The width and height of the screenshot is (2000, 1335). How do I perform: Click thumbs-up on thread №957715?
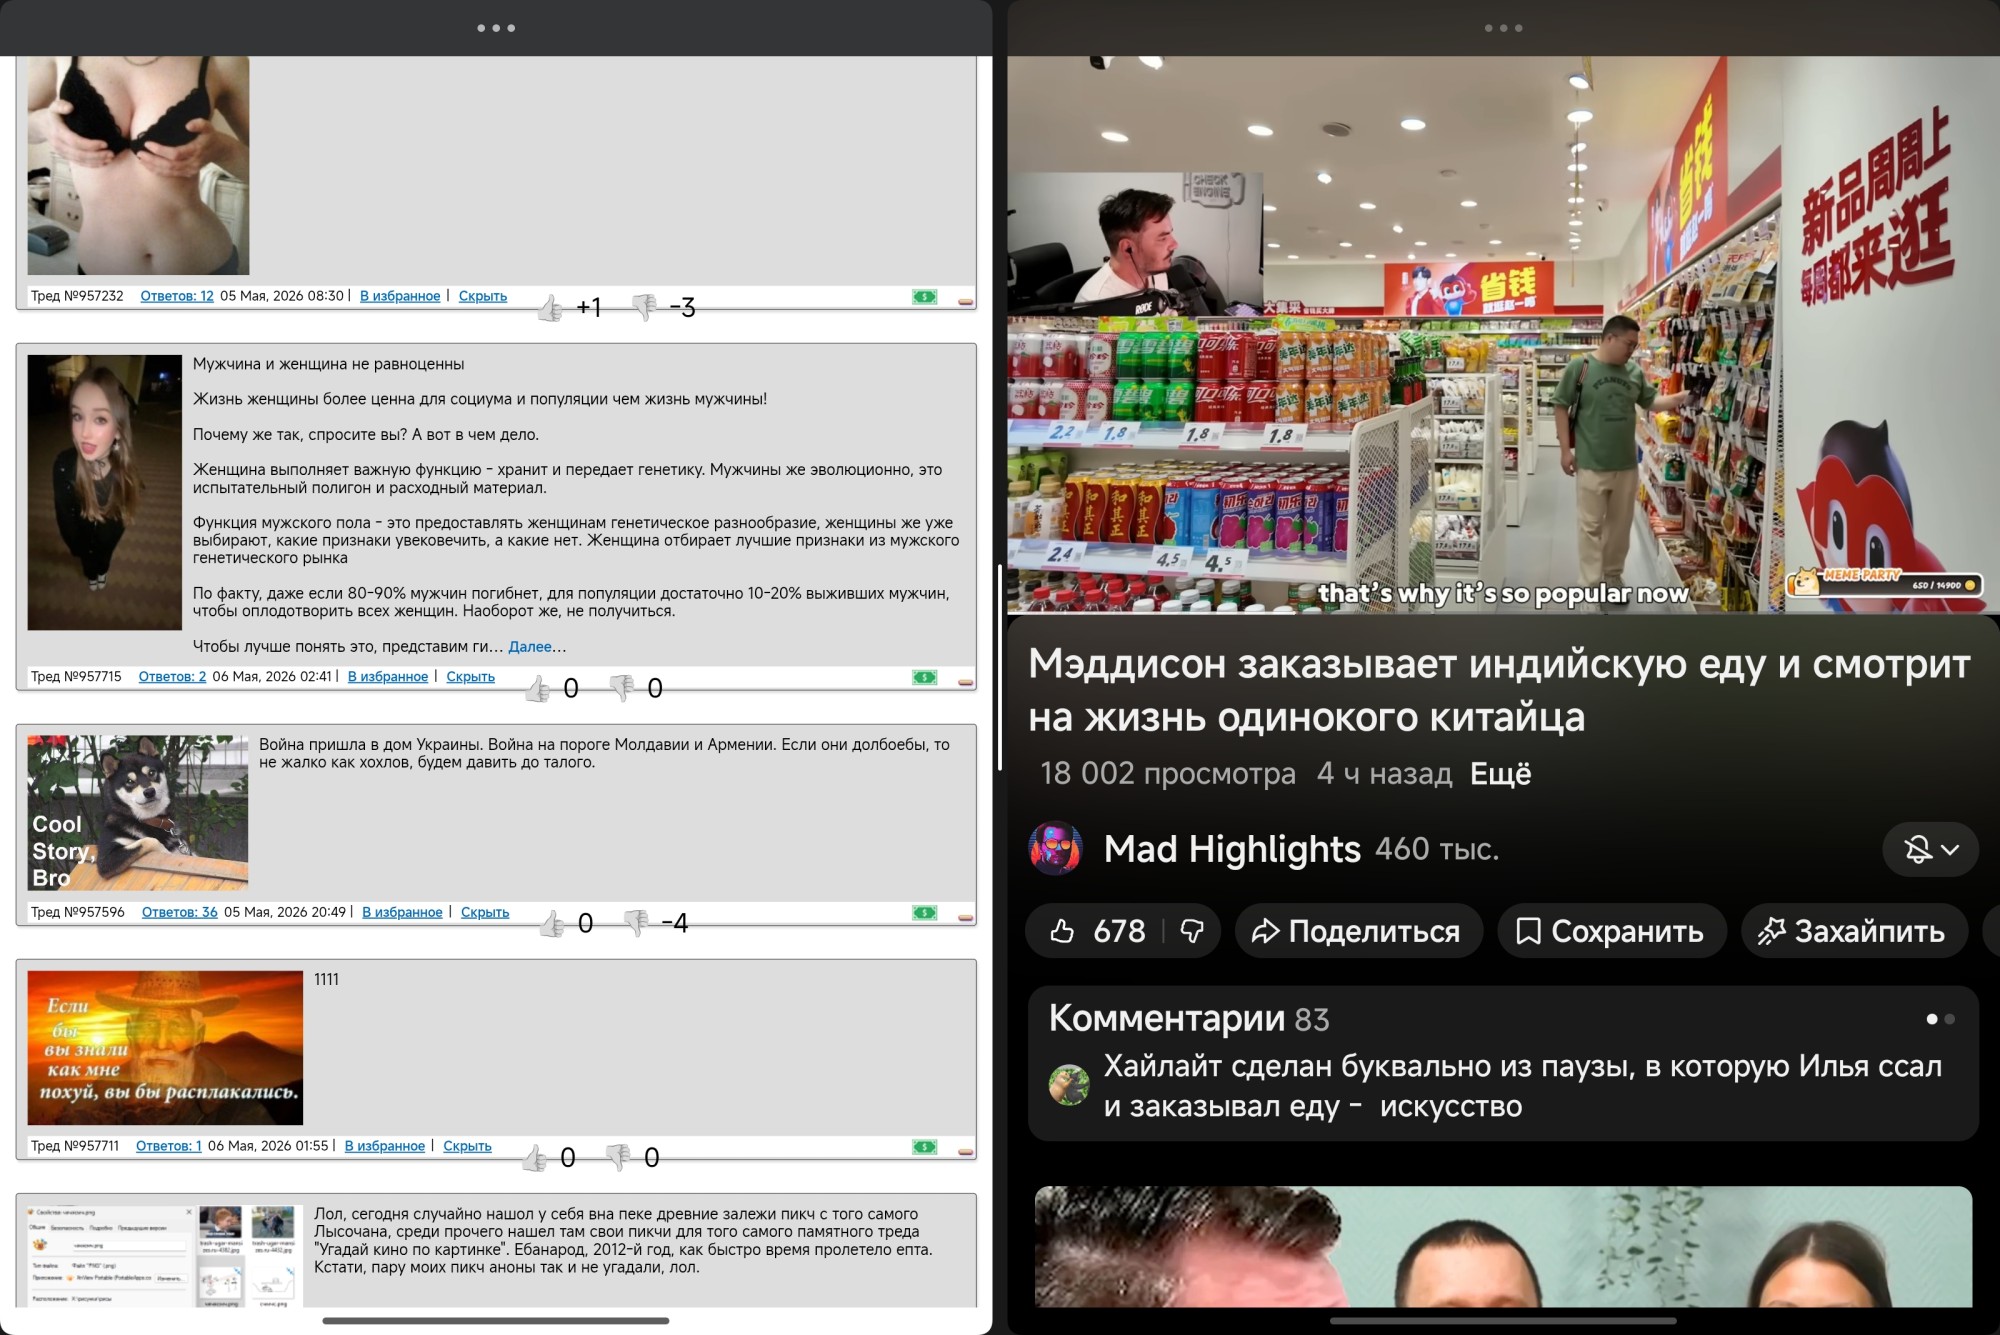click(x=537, y=688)
